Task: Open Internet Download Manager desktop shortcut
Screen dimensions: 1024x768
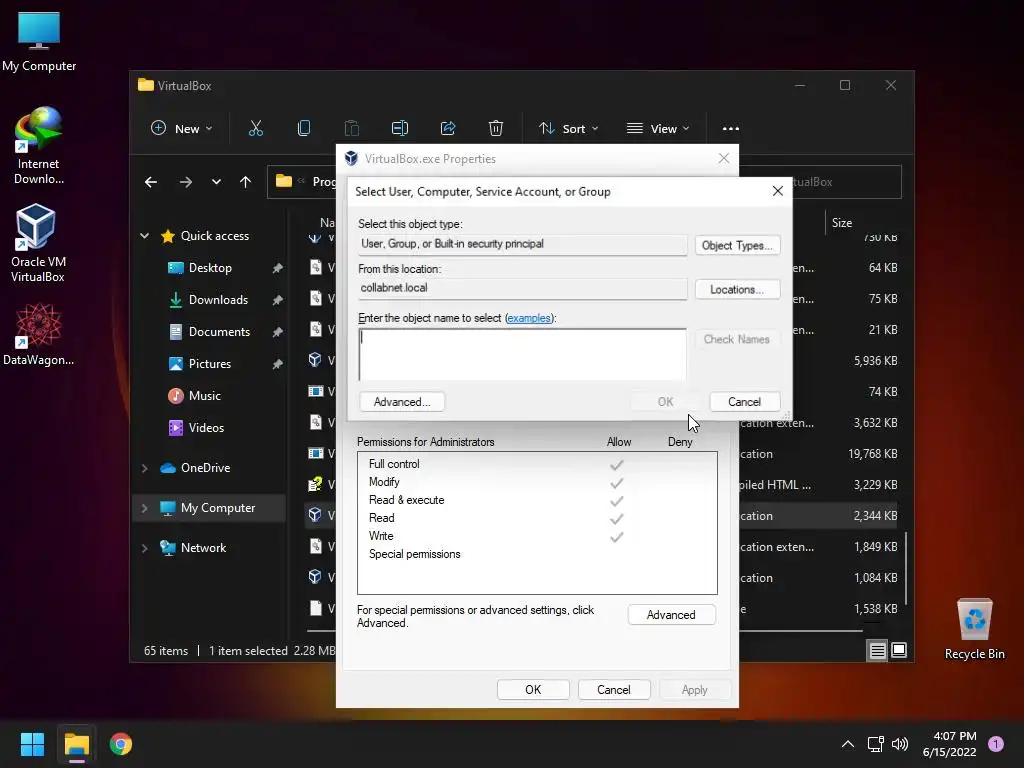Action: coord(39,145)
